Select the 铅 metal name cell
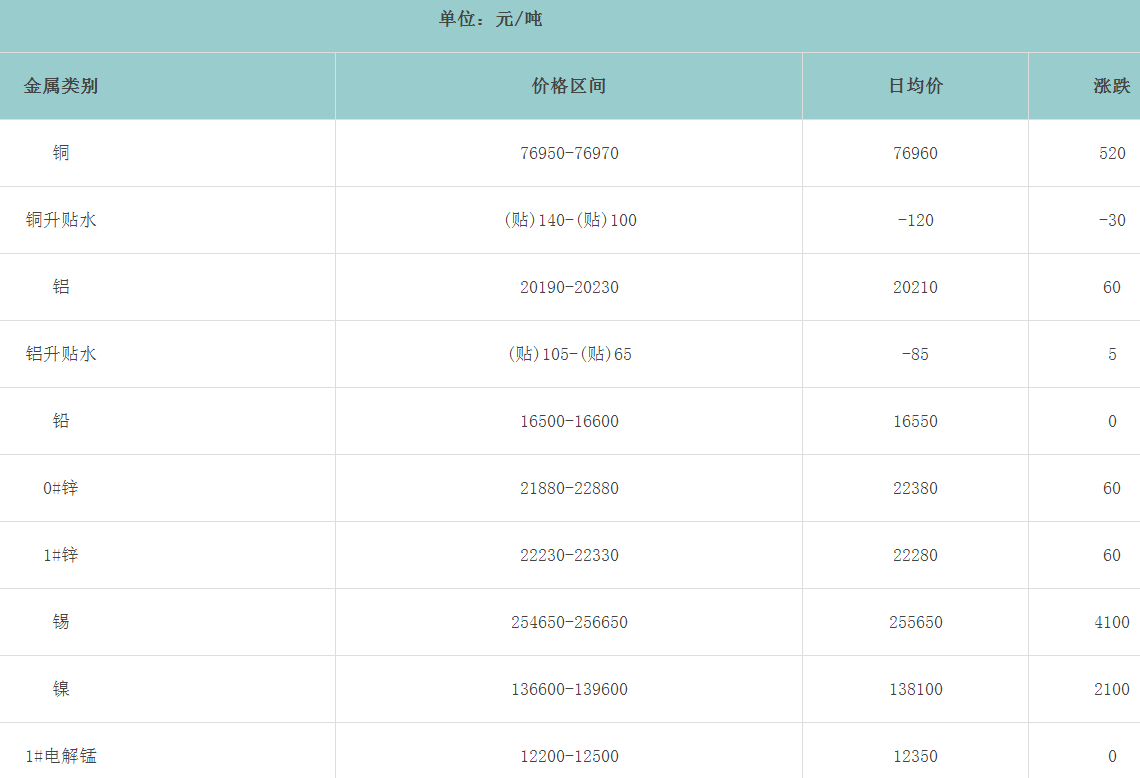The height and width of the screenshot is (778, 1140). tap(61, 421)
